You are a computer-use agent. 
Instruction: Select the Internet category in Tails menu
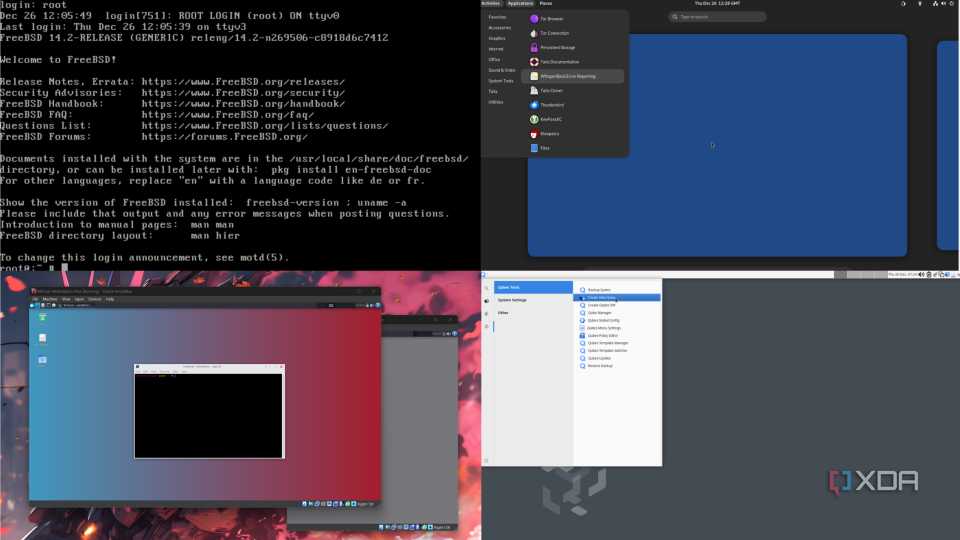pos(496,49)
